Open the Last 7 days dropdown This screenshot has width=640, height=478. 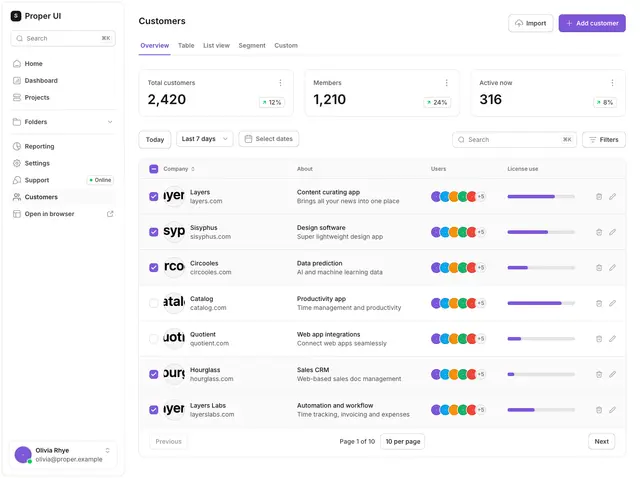coord(204,139)
